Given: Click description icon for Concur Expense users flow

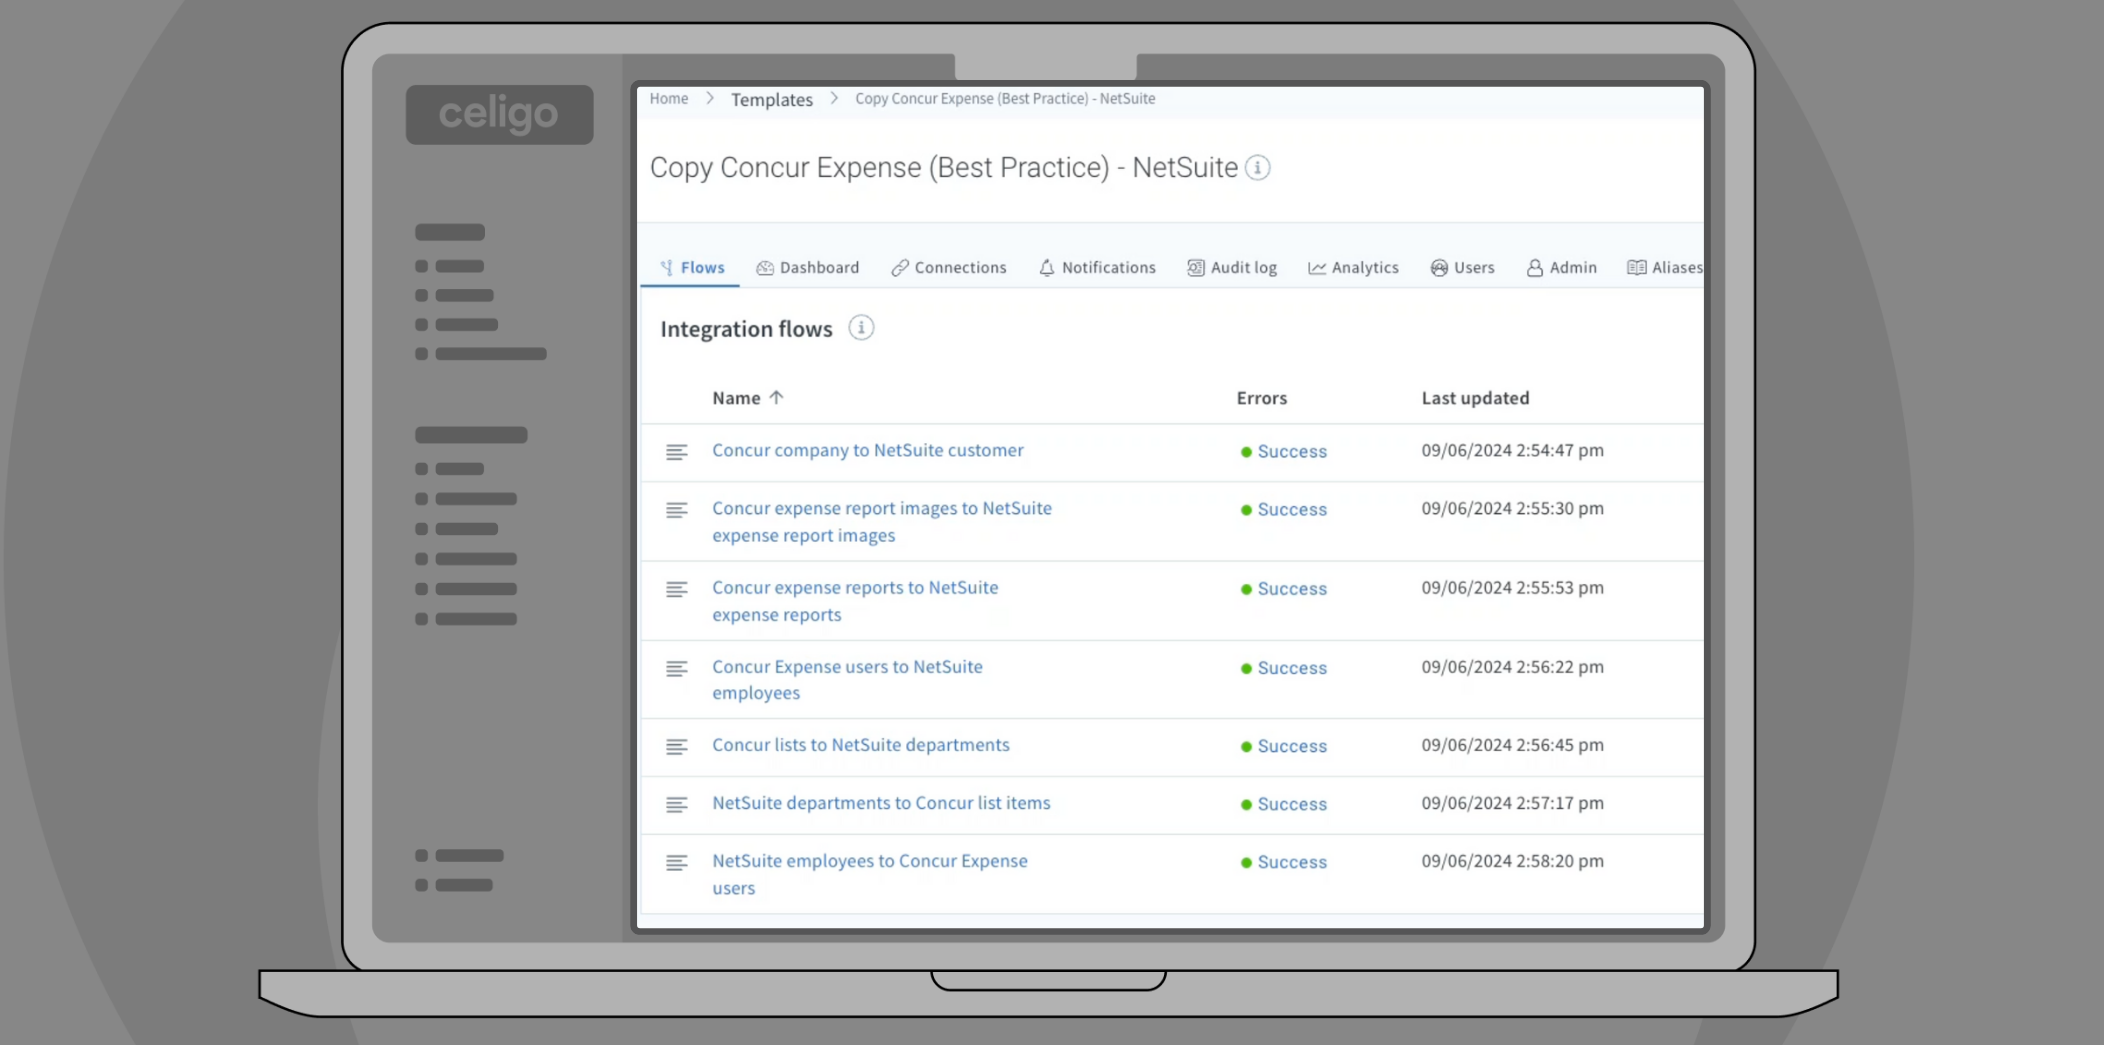Looking at the screenshot, I should coord(677,668).
